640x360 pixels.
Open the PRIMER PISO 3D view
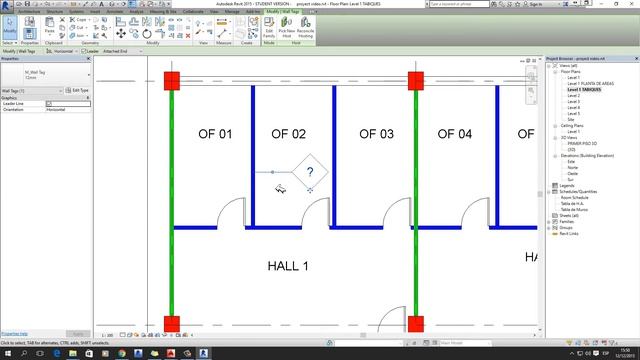tap(582, 144)
